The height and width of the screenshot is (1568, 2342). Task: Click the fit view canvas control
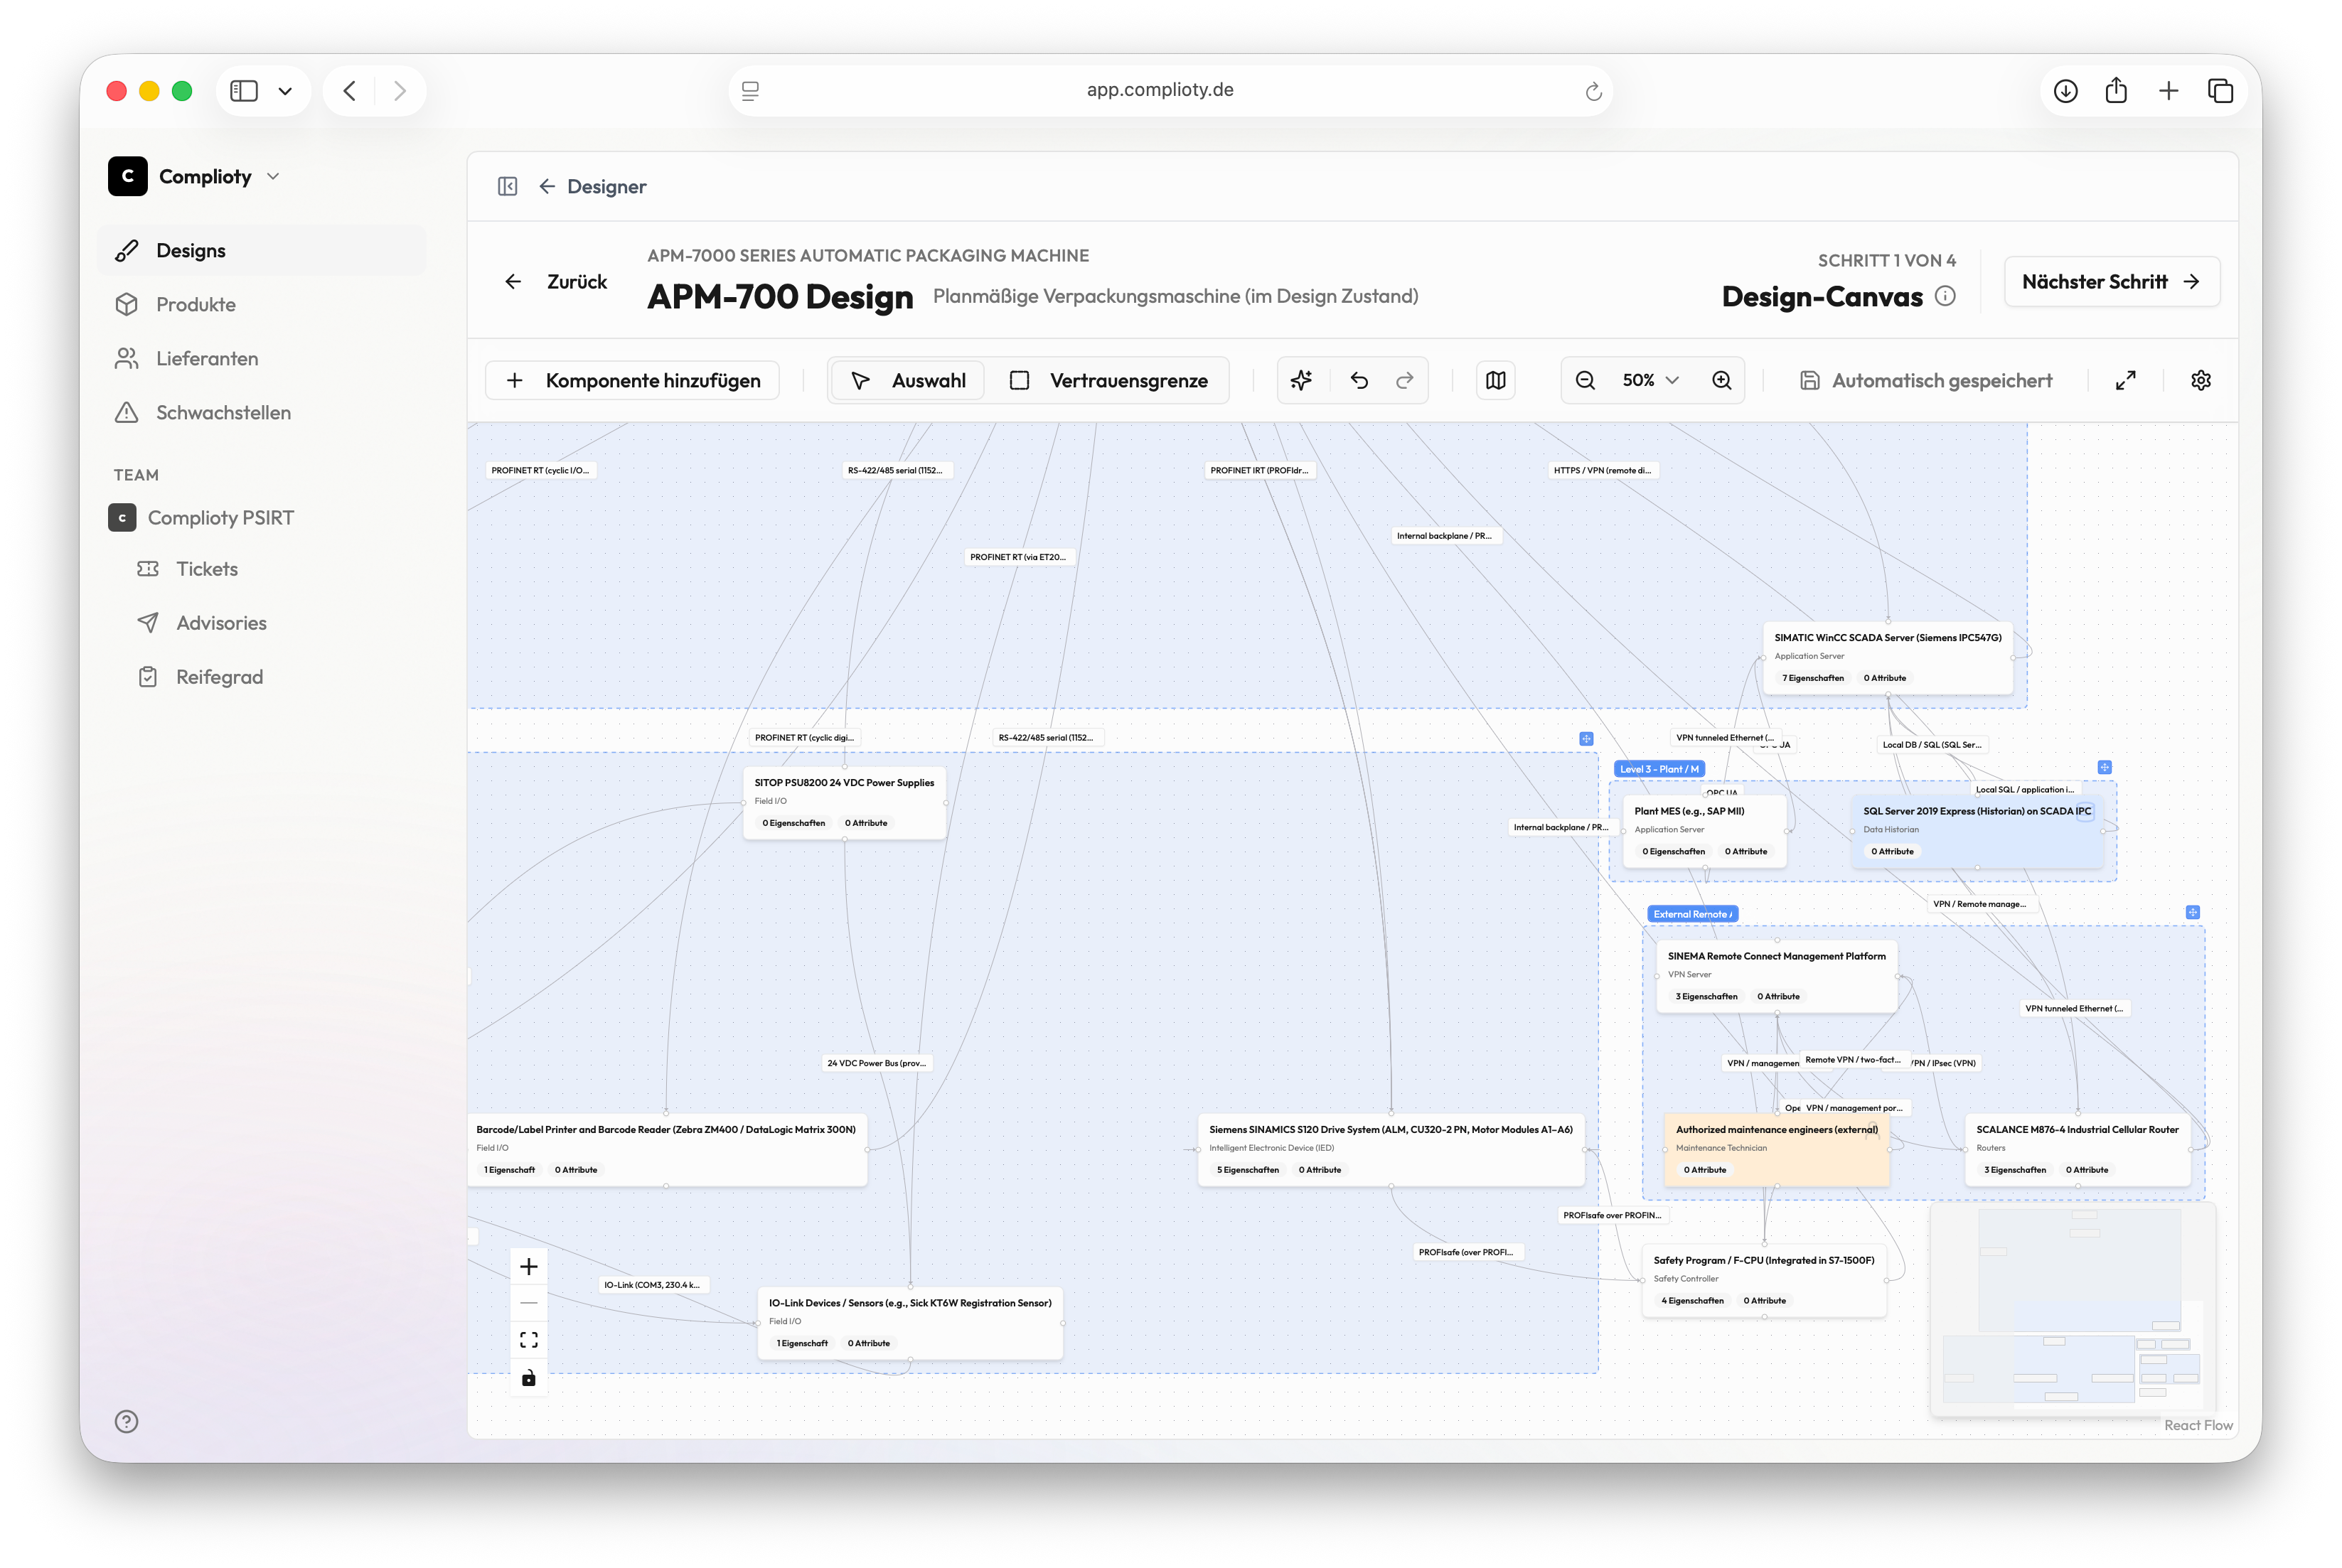click(x=529, y=1340)
